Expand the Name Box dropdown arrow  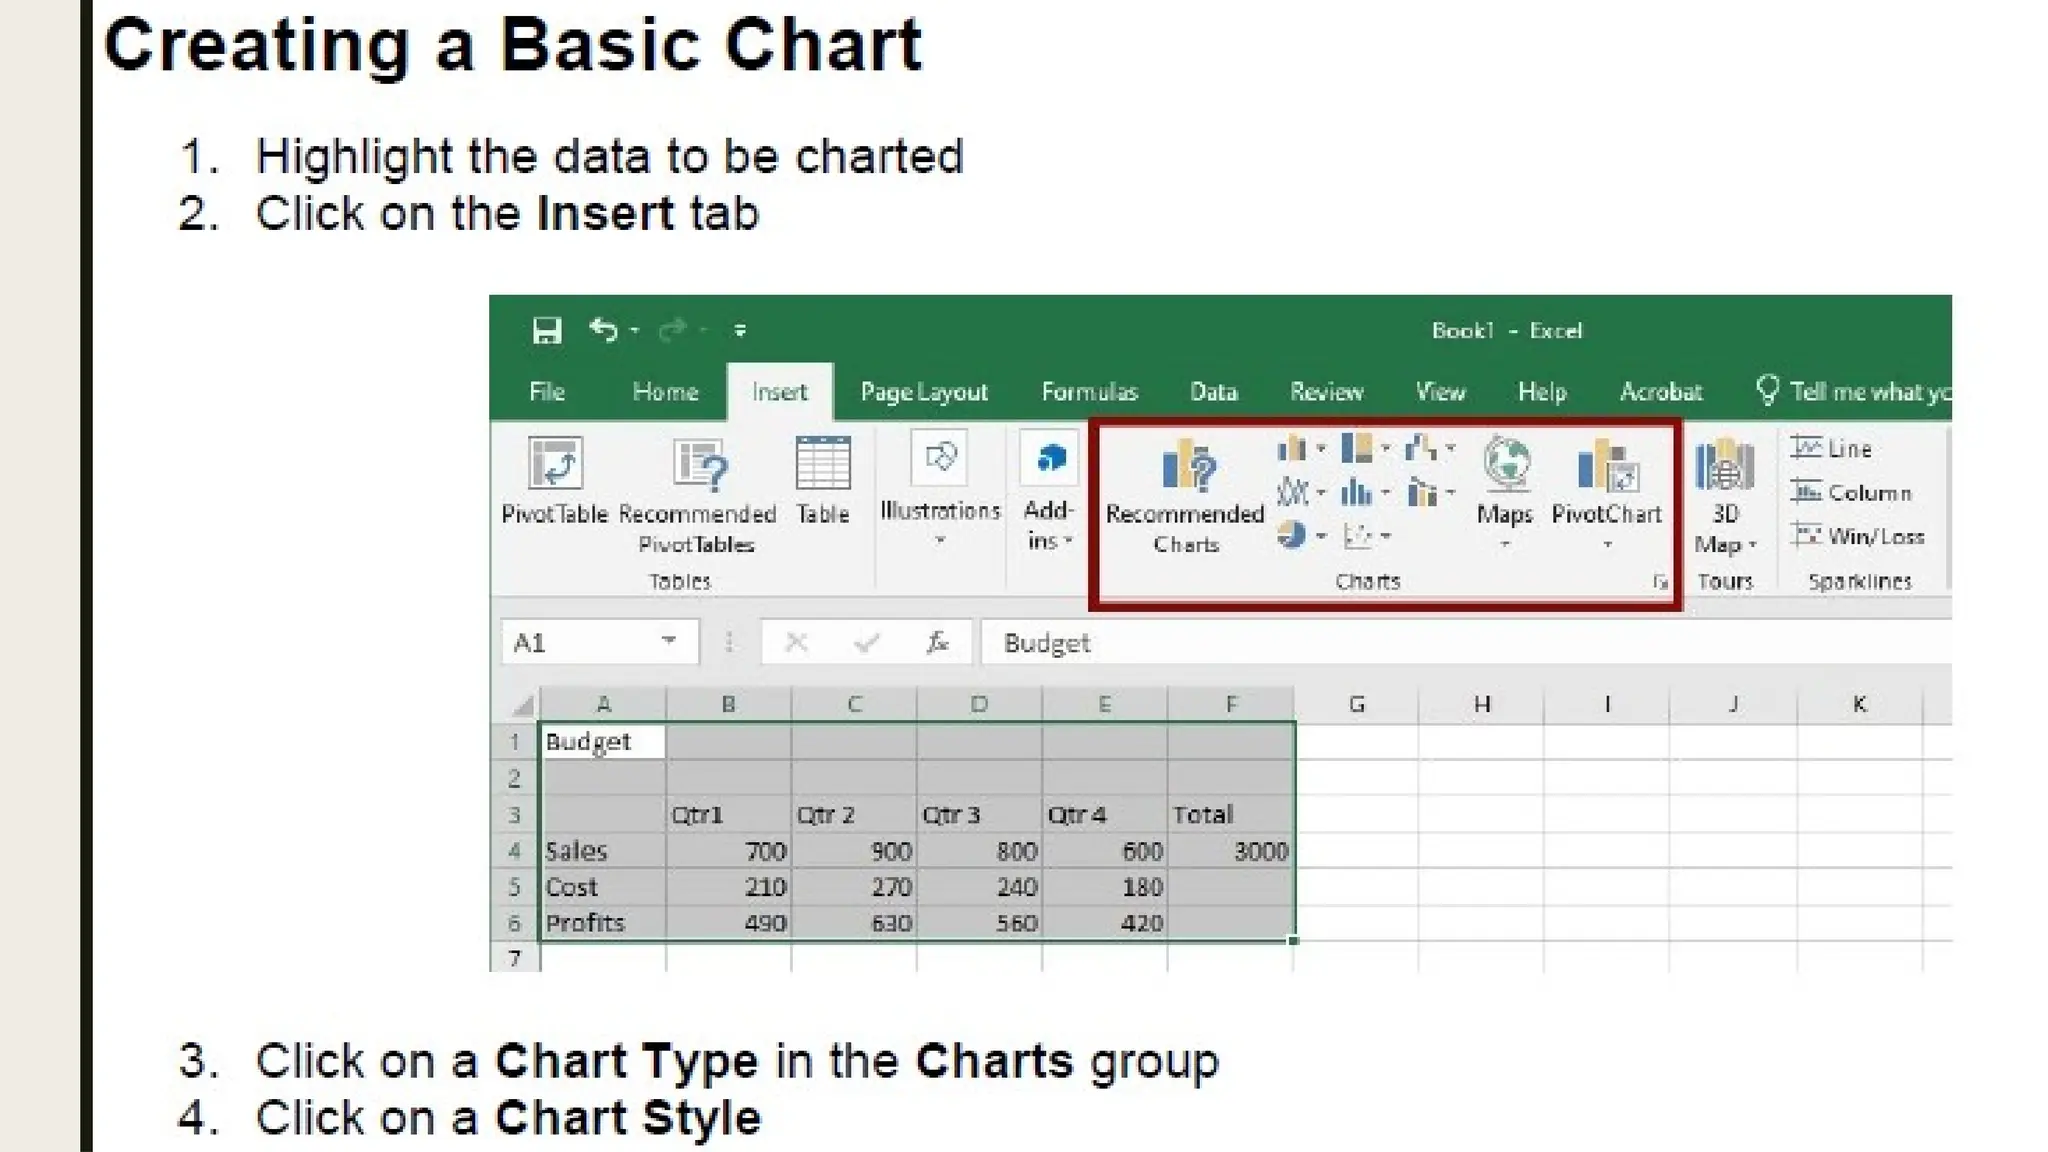point(669,641)
